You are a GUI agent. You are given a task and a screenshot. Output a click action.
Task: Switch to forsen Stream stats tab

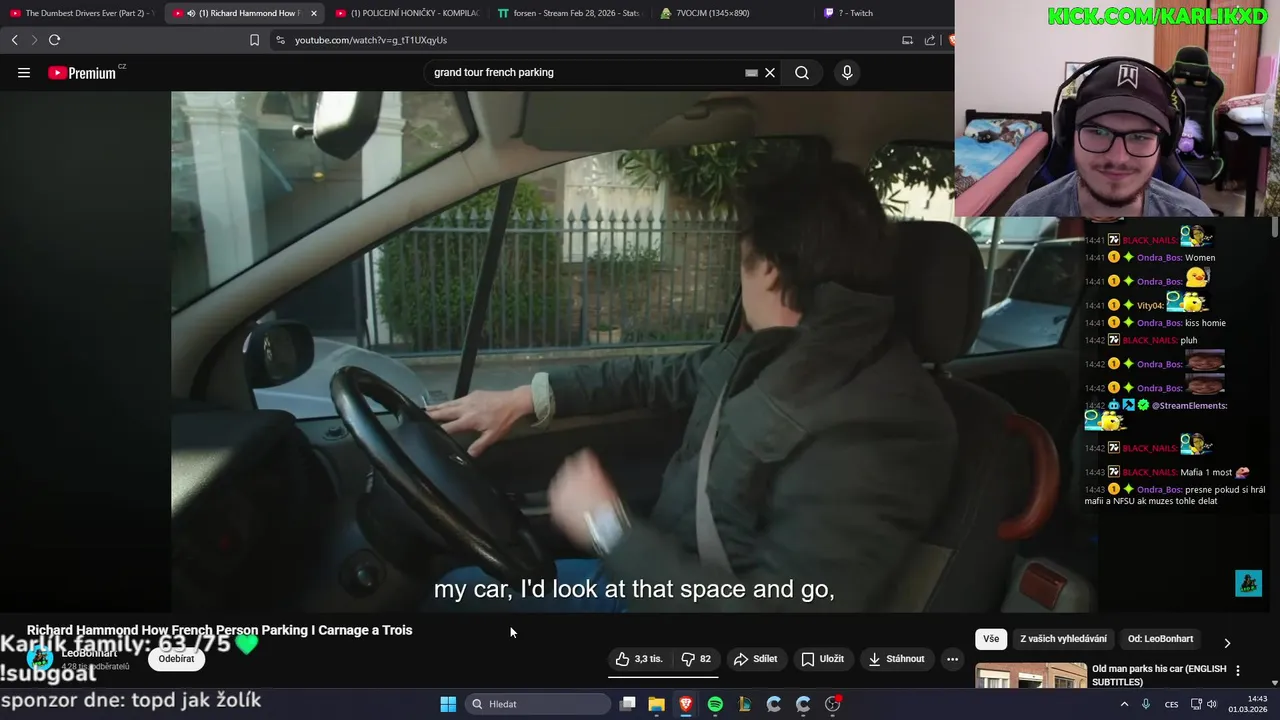tap(568, 13)
